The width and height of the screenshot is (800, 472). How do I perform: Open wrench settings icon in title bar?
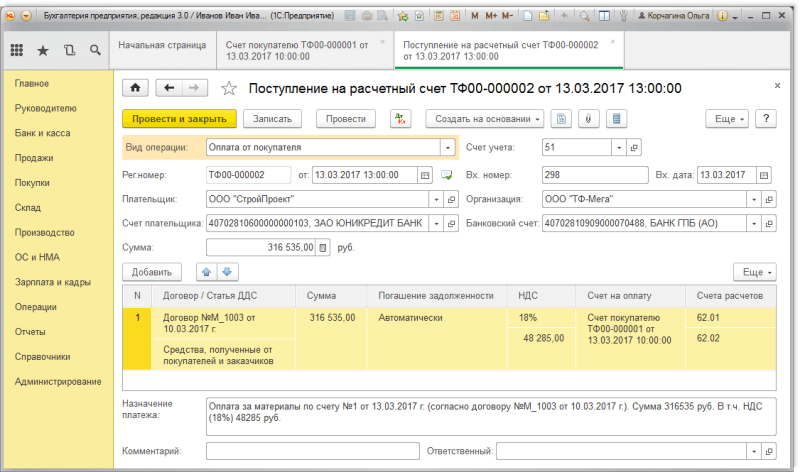click(x=623, y=16)
